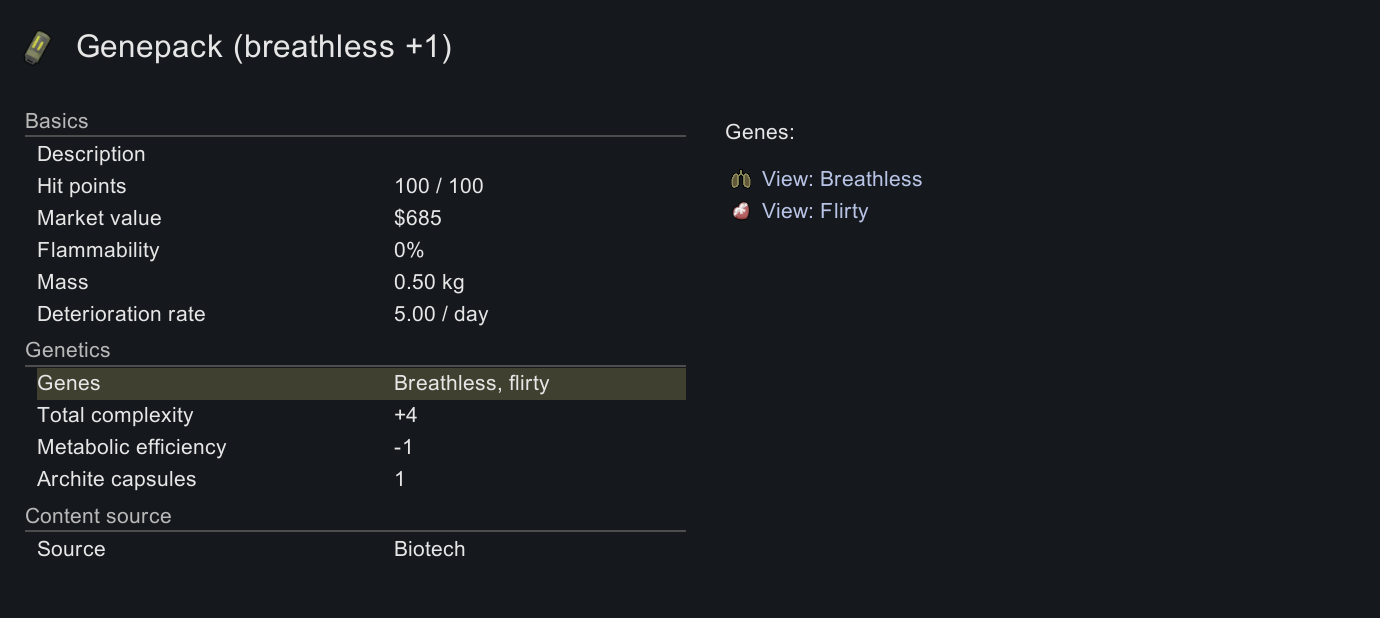Image resolution: width=1380 pixels, height=618 pixels.
Task: Click the genepack icon beside the title
Action: (x=37, y=47)
